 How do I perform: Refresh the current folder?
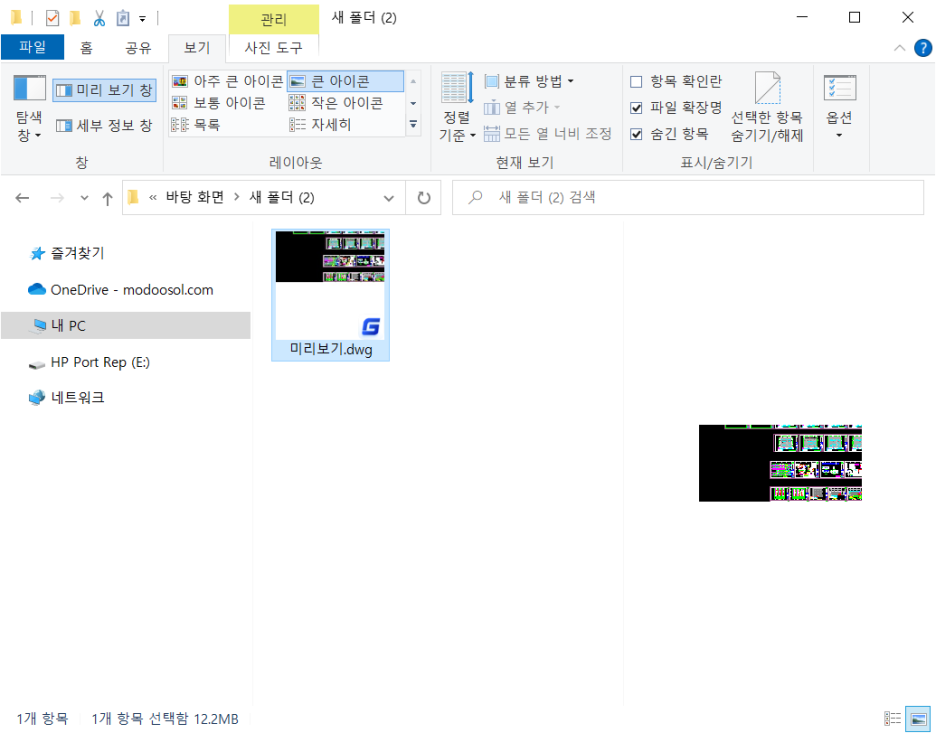(423, 198)
